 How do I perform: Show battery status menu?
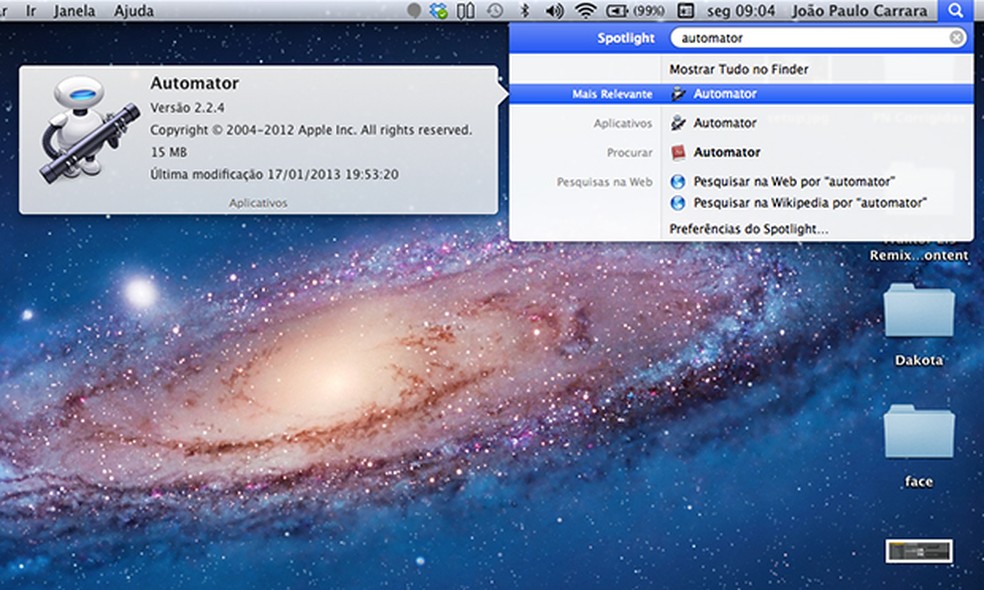pyautogui.click(x=636, y=11)
